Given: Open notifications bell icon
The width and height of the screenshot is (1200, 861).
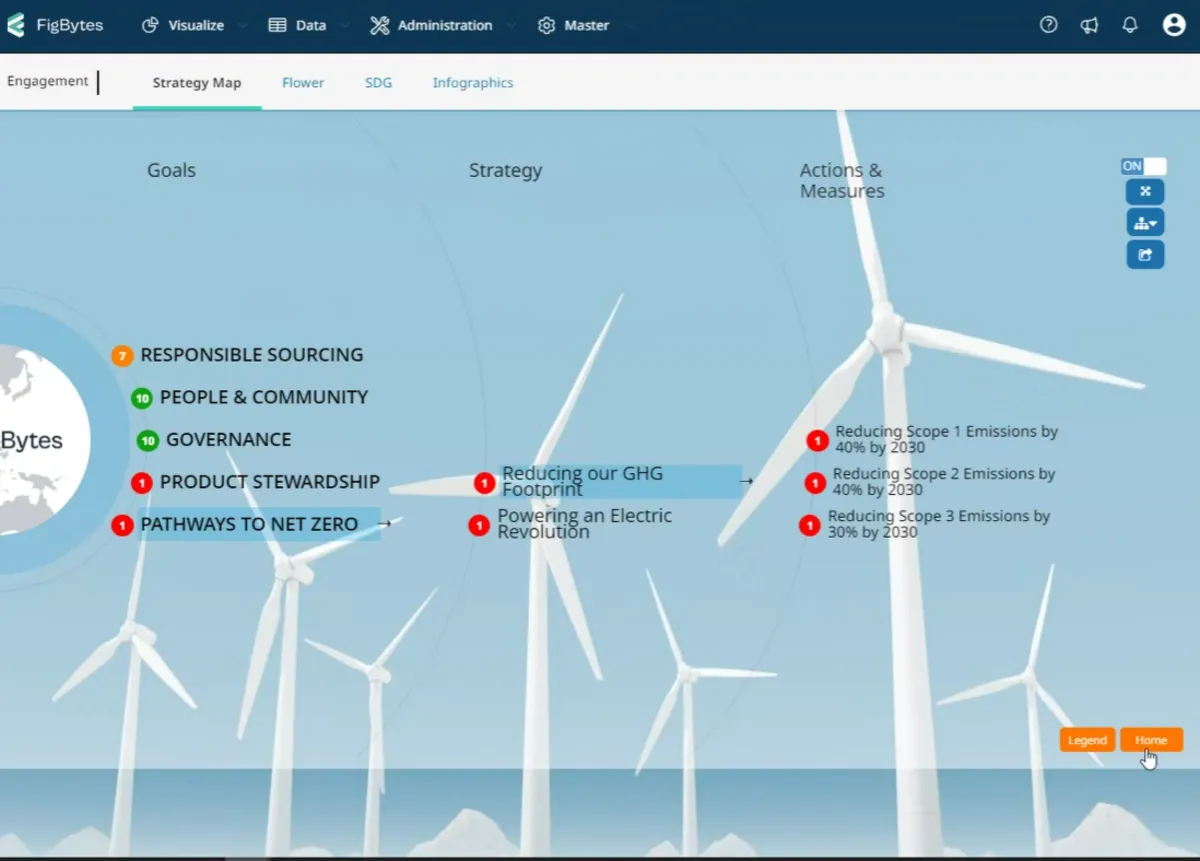Looking at the screenshot, I should (1130, 25).
